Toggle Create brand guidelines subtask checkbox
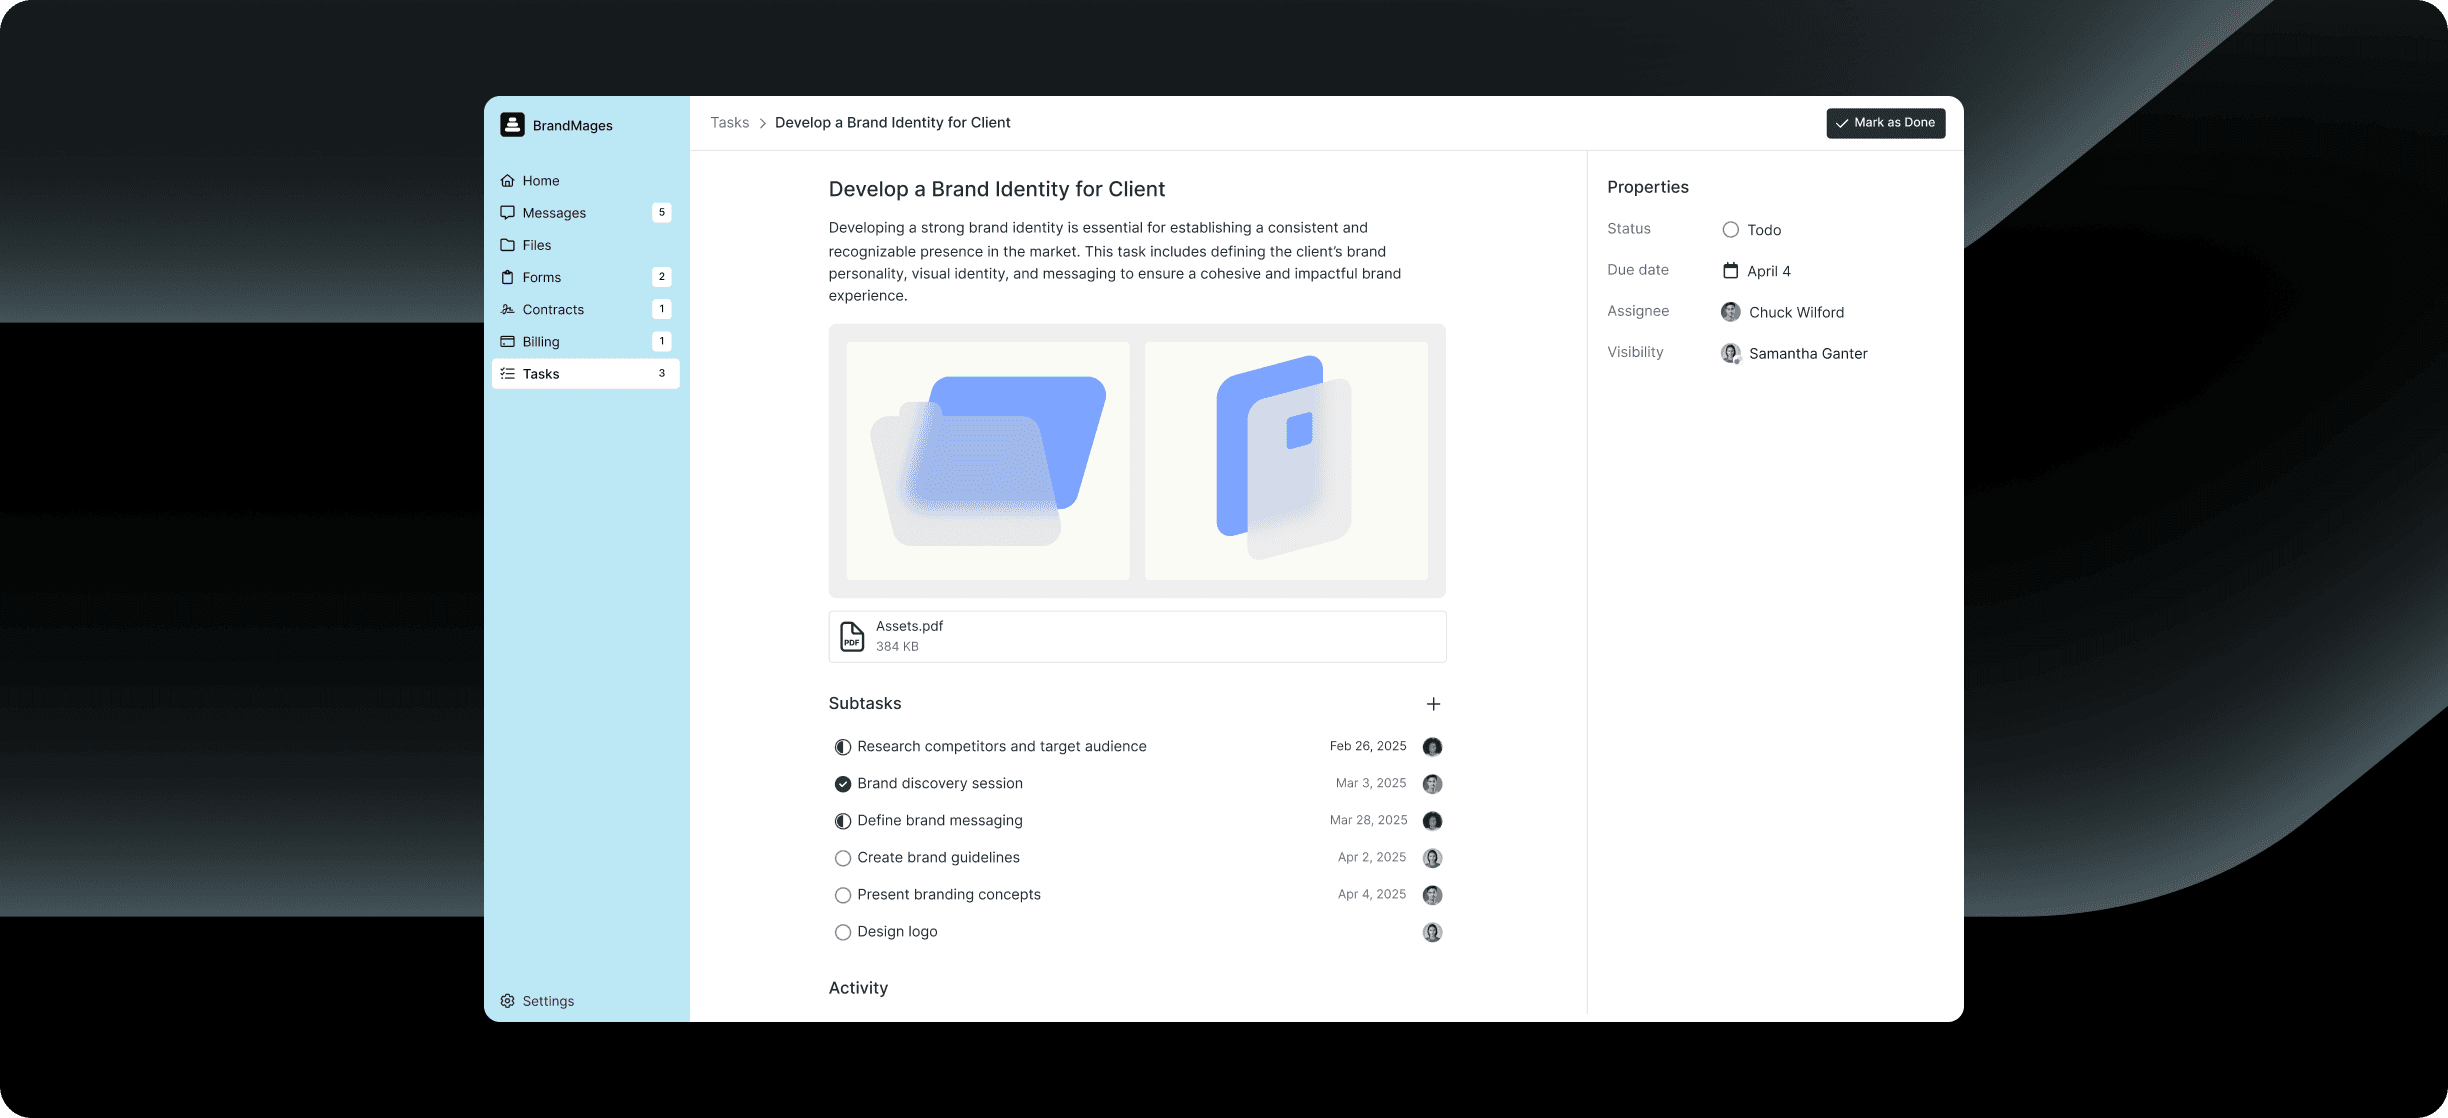 843,858
